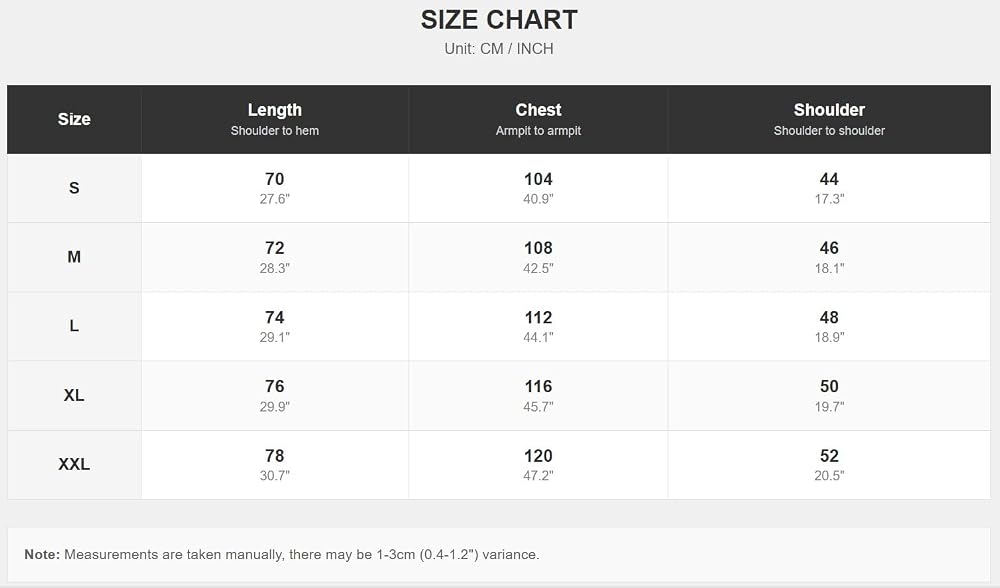
Task: Click length value 78 for size XXL
Action: [x=274, y=456]
